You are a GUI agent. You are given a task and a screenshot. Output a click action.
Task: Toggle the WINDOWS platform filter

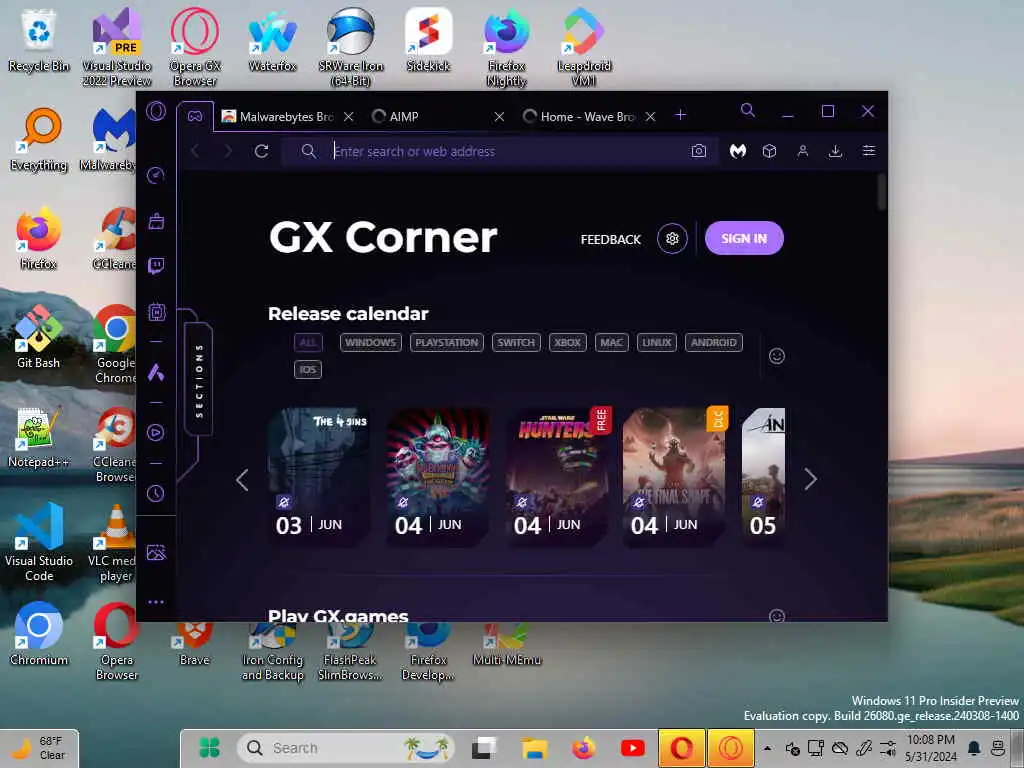click(x=370, y=342)
